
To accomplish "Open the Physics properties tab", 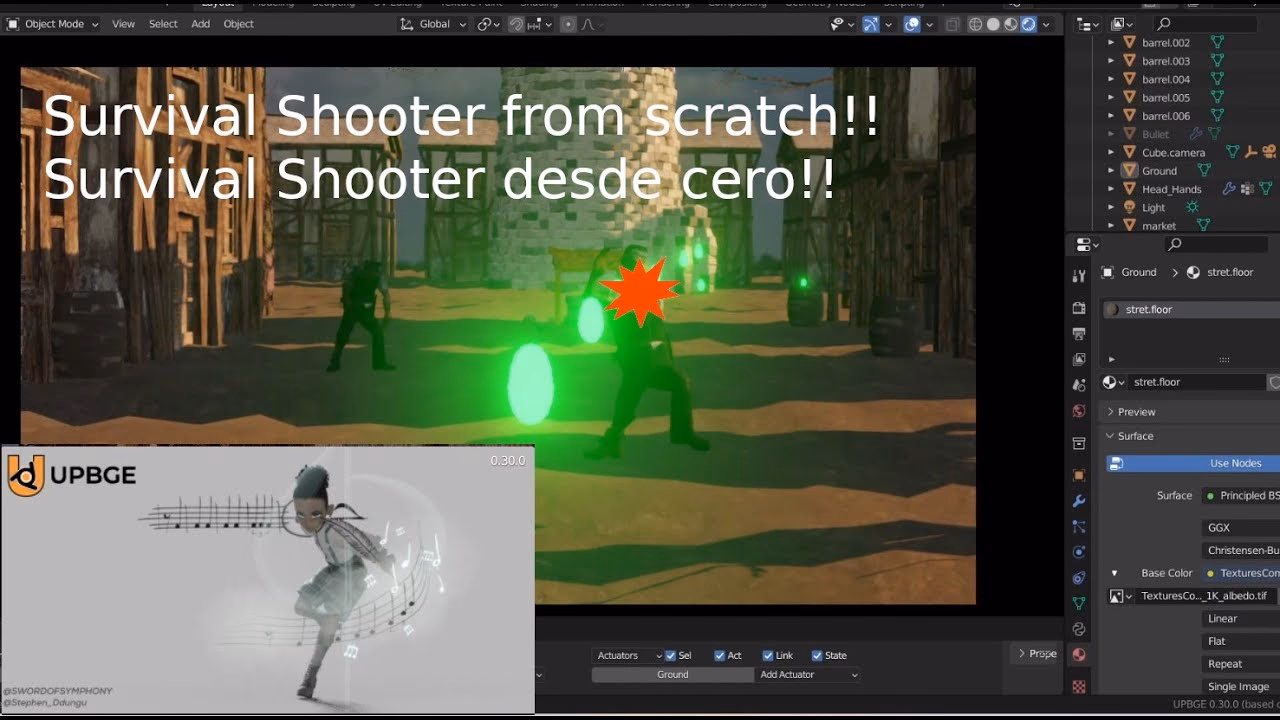I will tap(1078, 552).
